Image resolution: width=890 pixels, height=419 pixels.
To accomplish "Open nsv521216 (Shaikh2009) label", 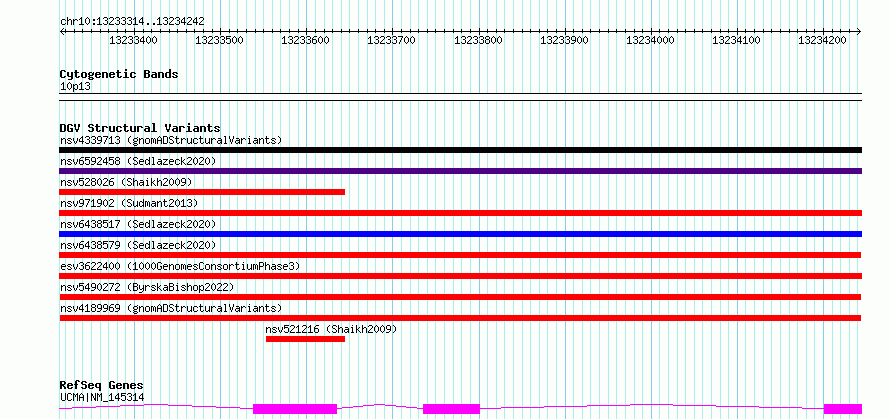I will tap(331, 329).
